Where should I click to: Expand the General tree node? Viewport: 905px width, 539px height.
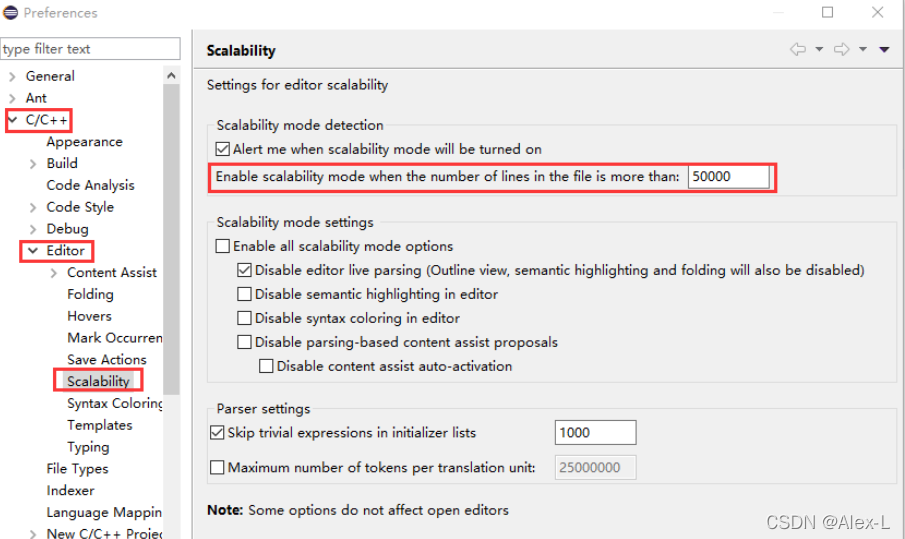coord(11,76)
